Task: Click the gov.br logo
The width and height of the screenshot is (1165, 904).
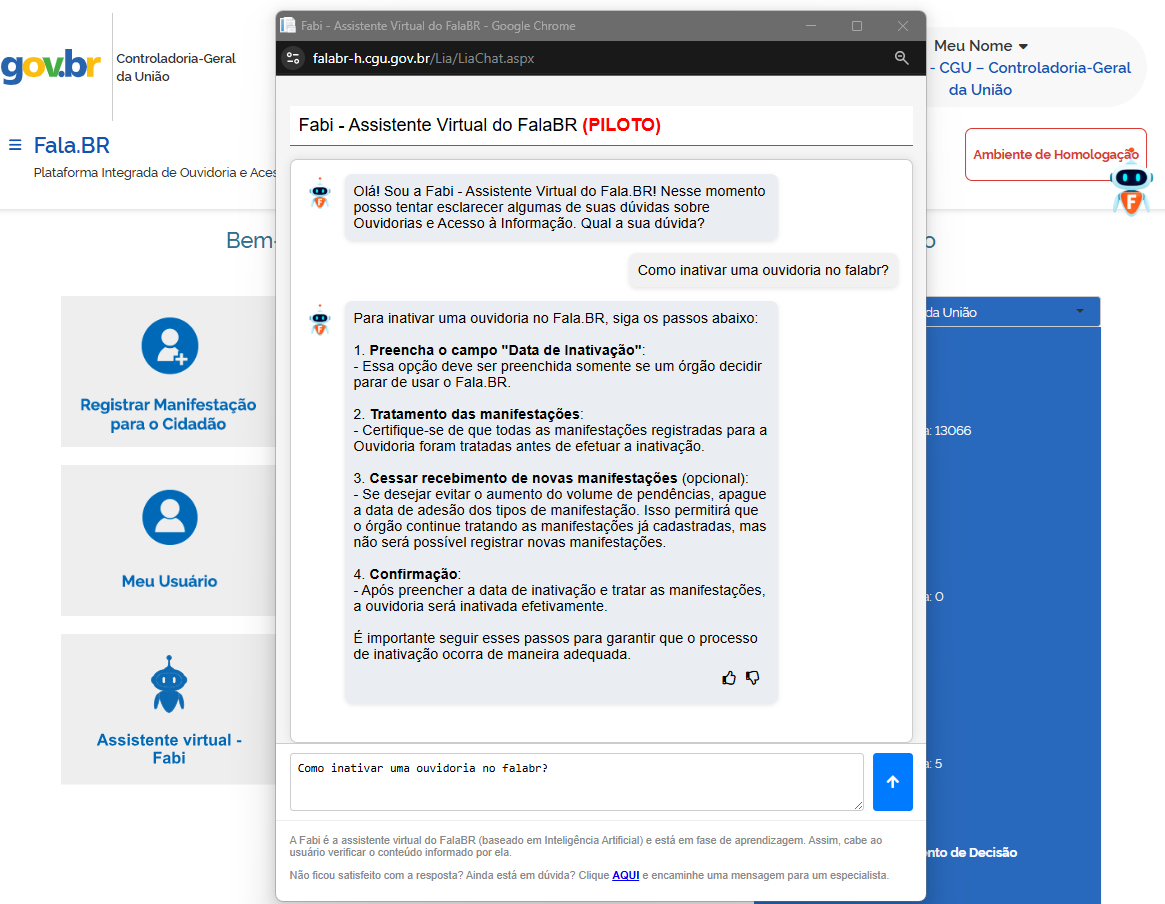Action: pyautogui.click(x=50, y=67)
